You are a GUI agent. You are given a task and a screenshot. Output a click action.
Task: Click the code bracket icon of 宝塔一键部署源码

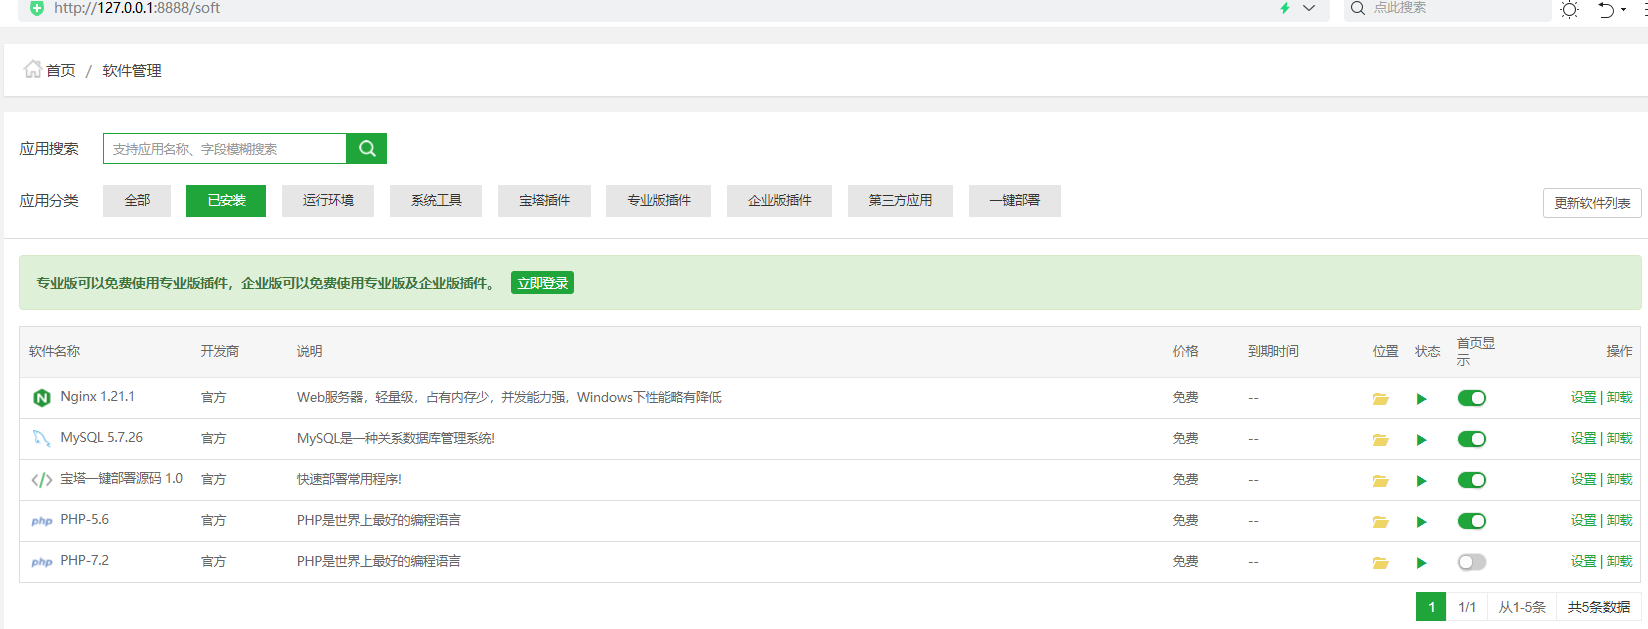click(x=42, y=480)
